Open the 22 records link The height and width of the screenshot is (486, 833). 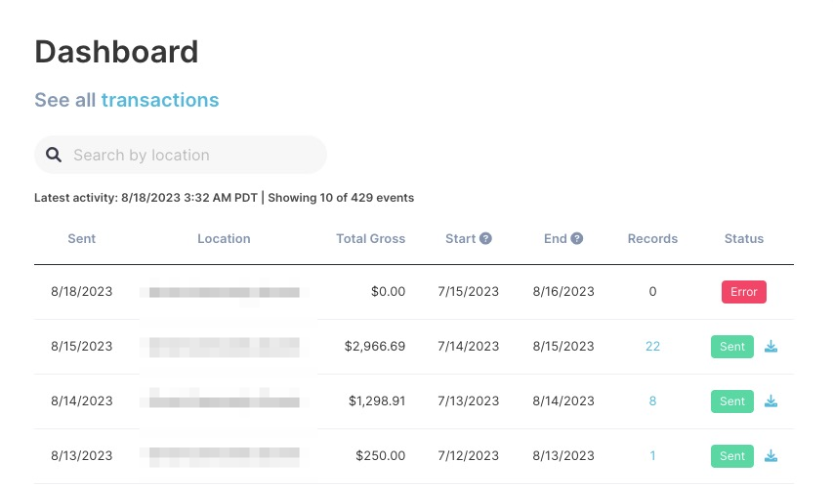pyautogui.click(x=653, y=347)
